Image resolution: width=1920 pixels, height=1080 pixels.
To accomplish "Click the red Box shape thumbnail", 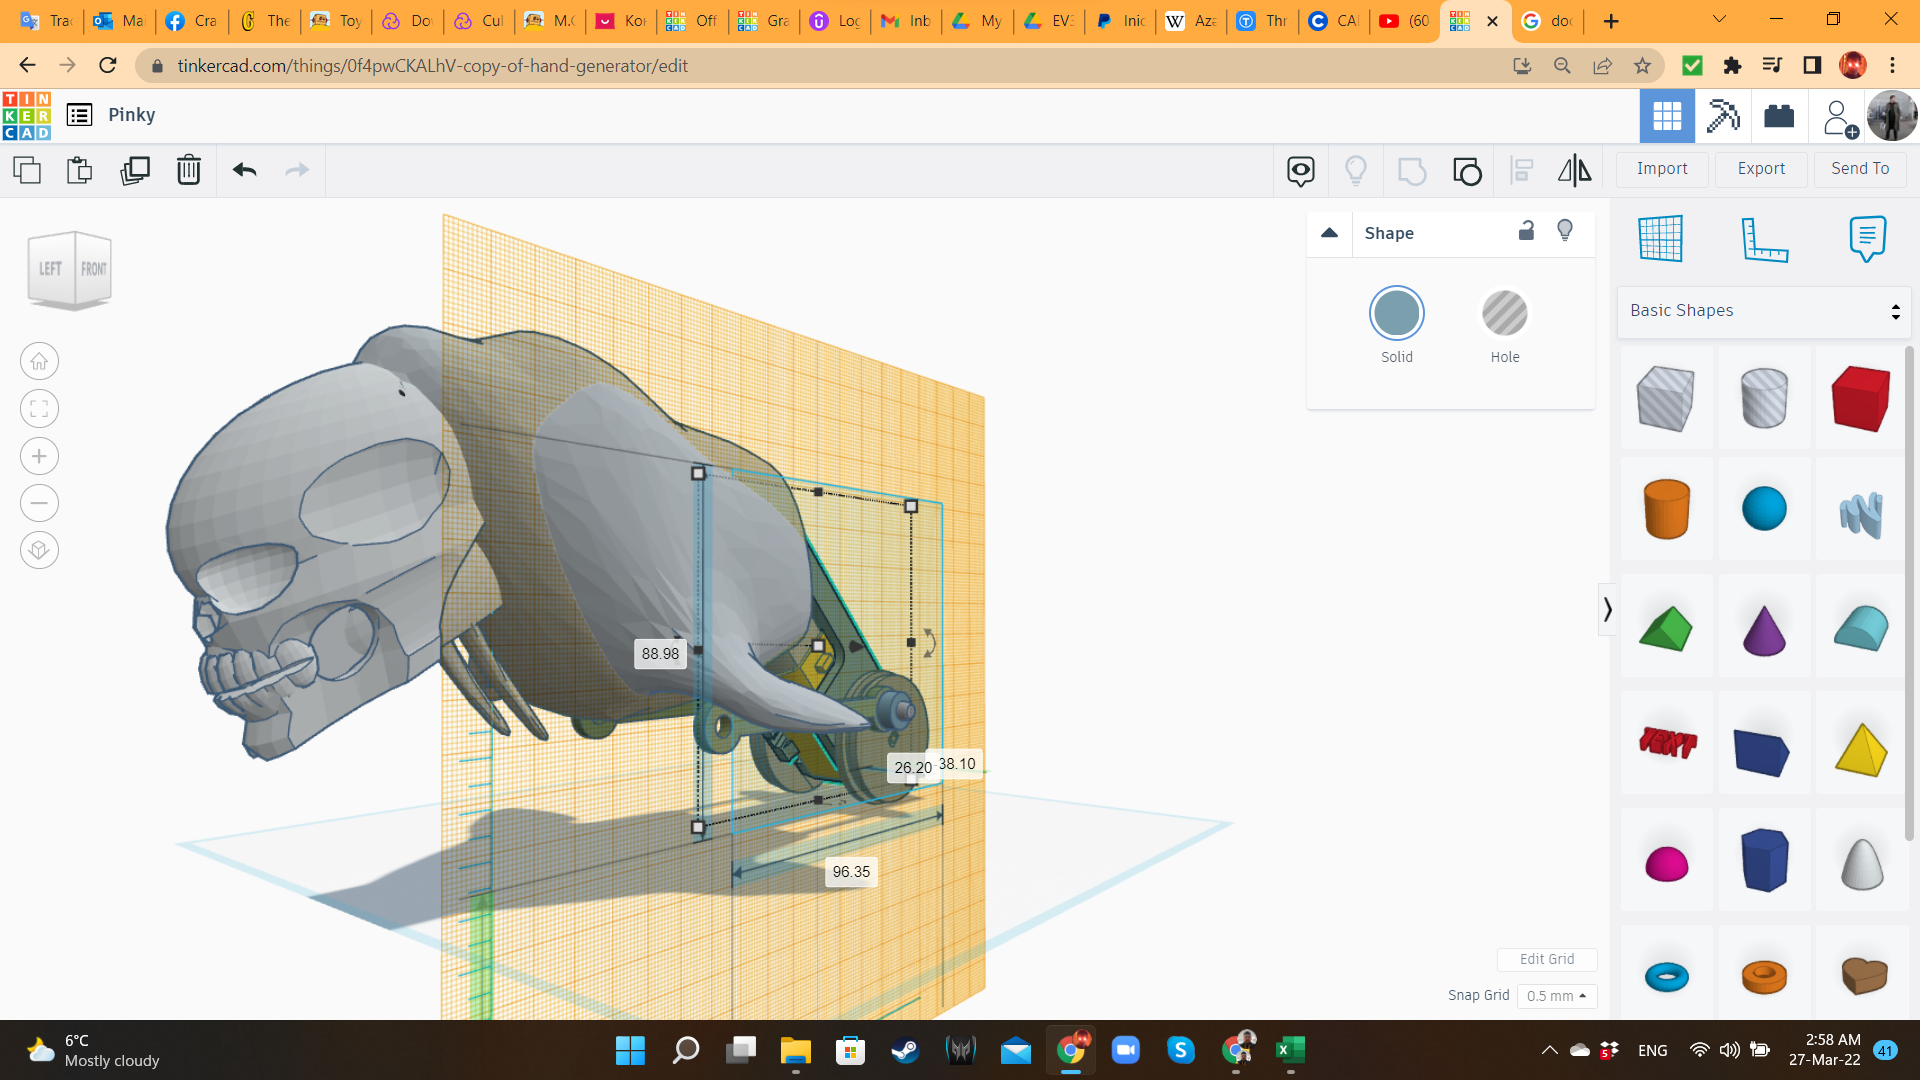I will coord(1860,399).
